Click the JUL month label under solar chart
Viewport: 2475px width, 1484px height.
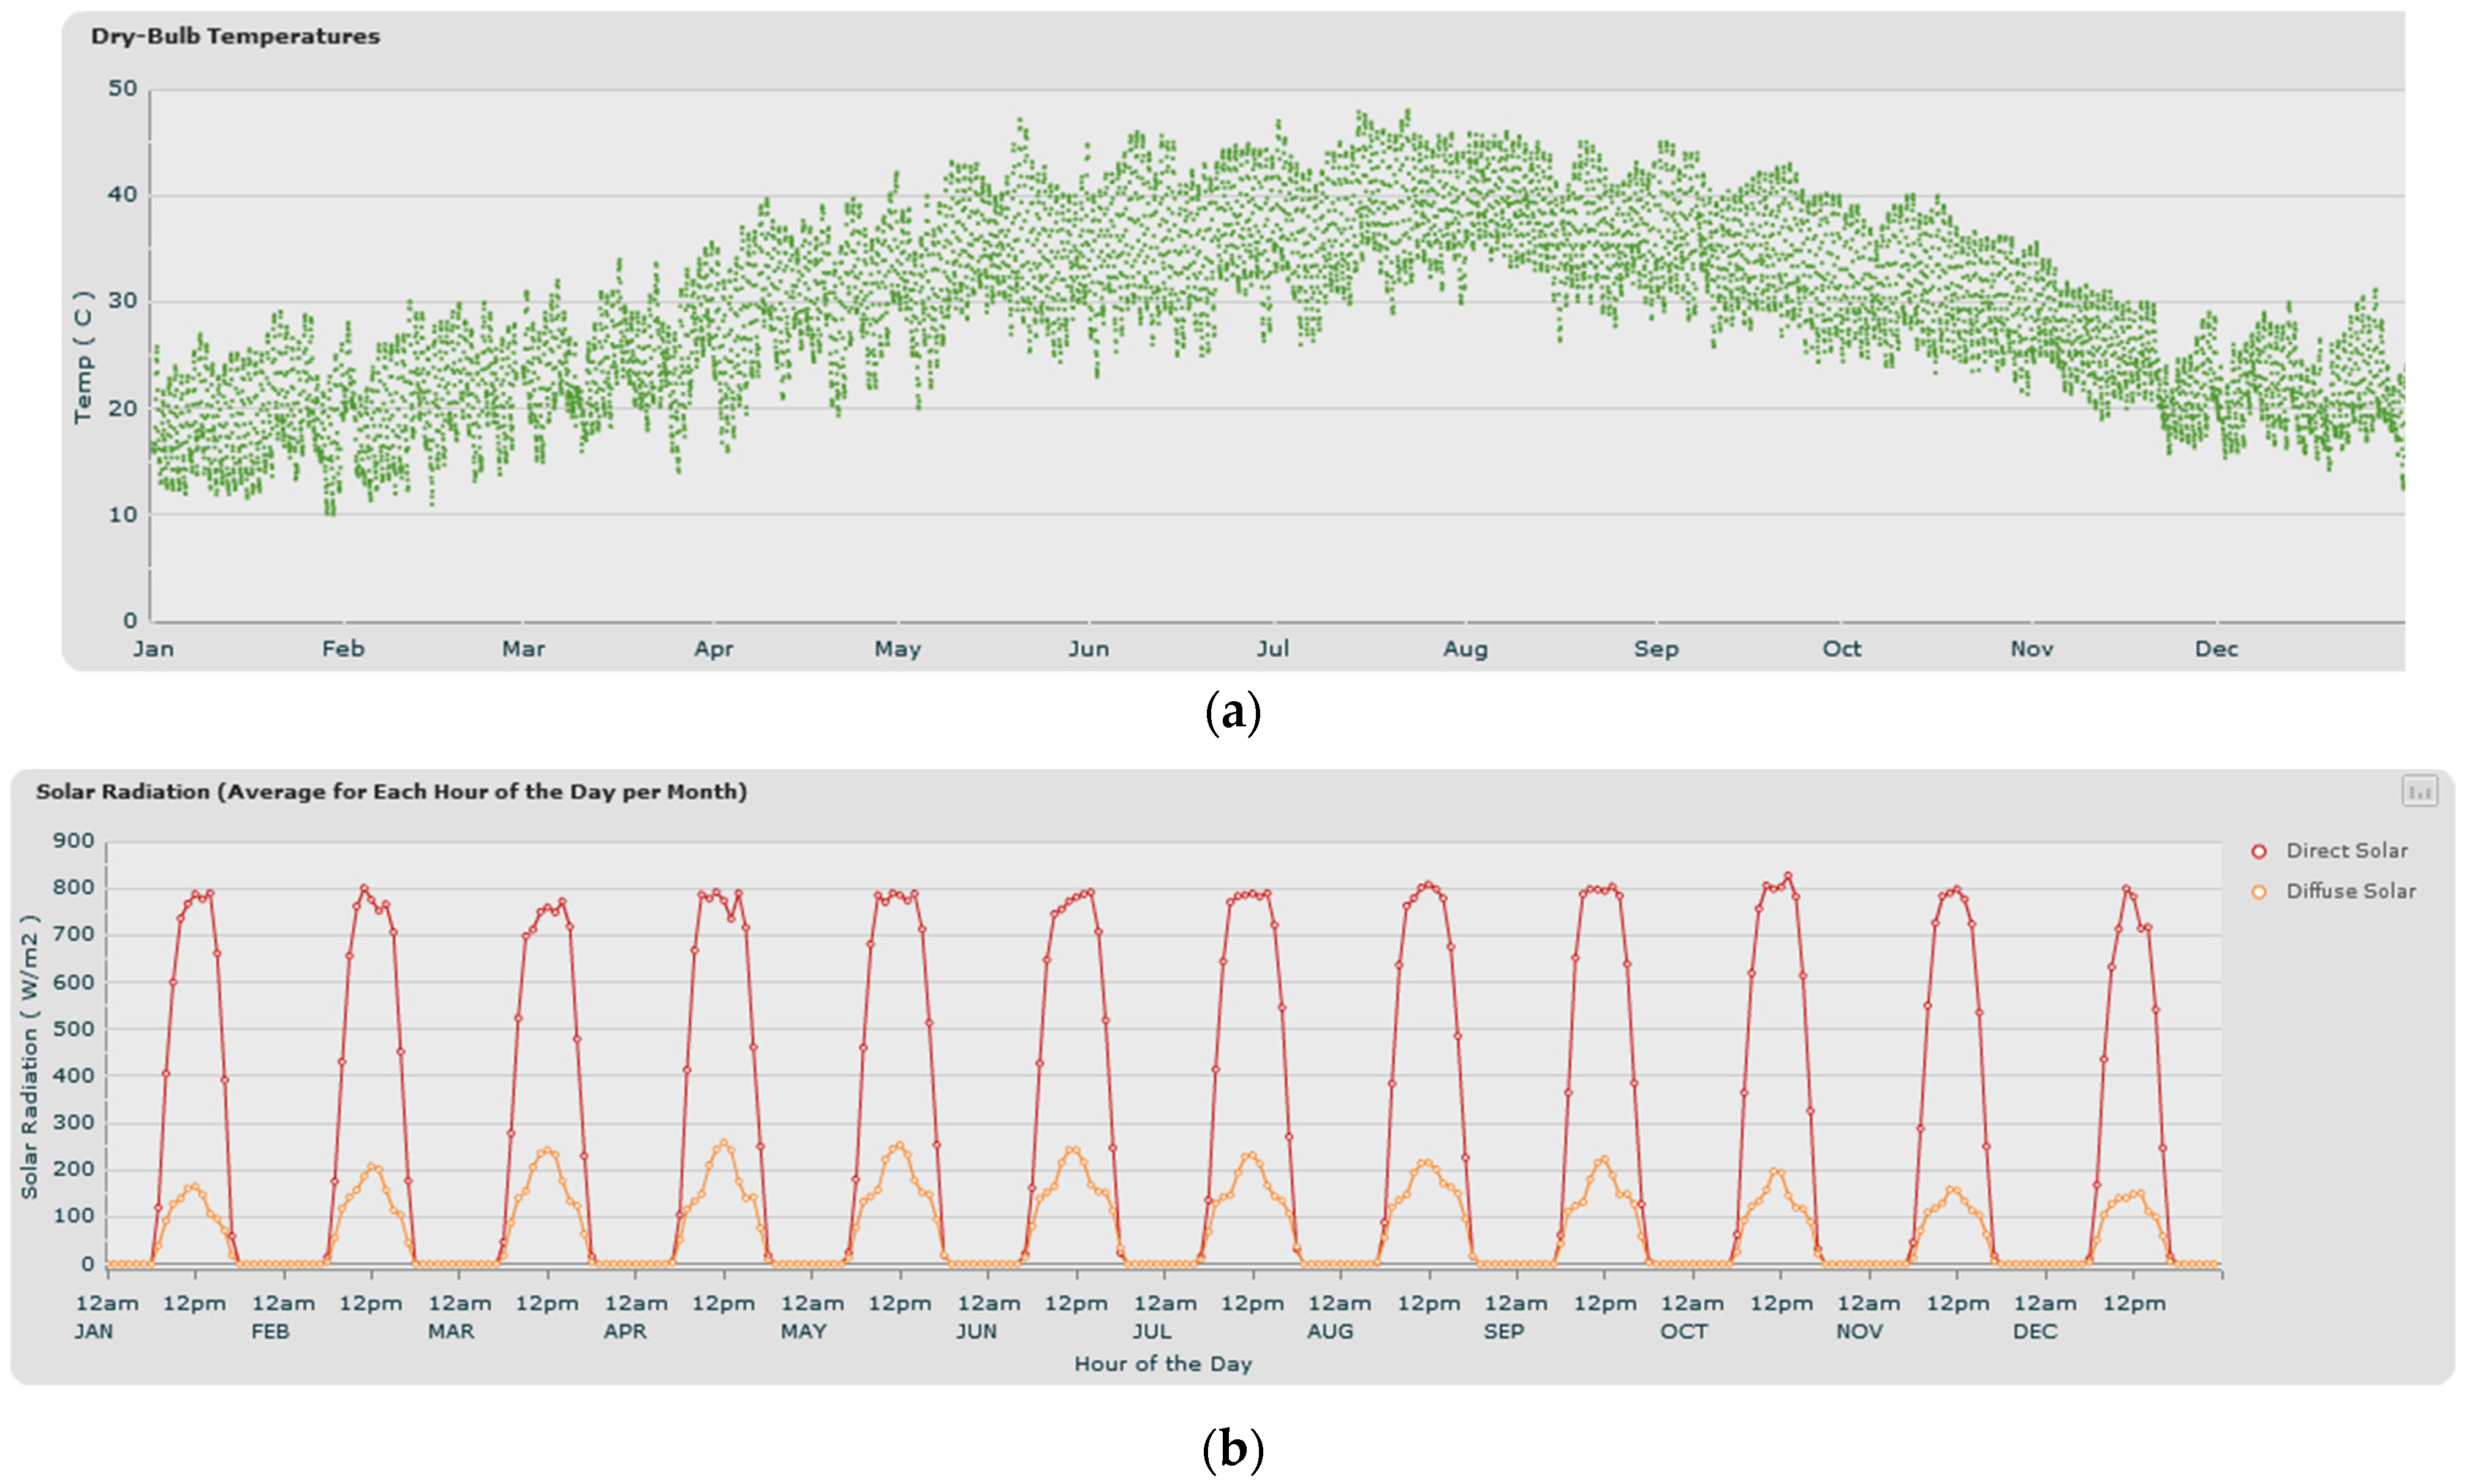[x=1151, y=1331]
